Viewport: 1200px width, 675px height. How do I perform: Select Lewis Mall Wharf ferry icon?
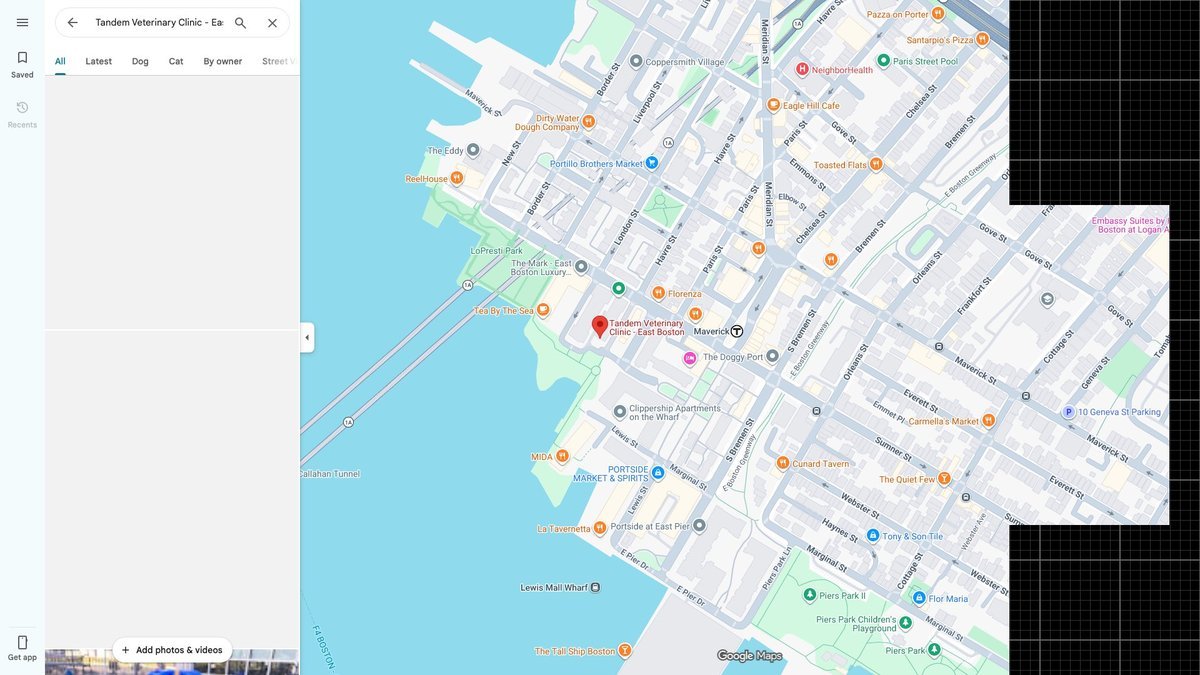click(596, 587)
